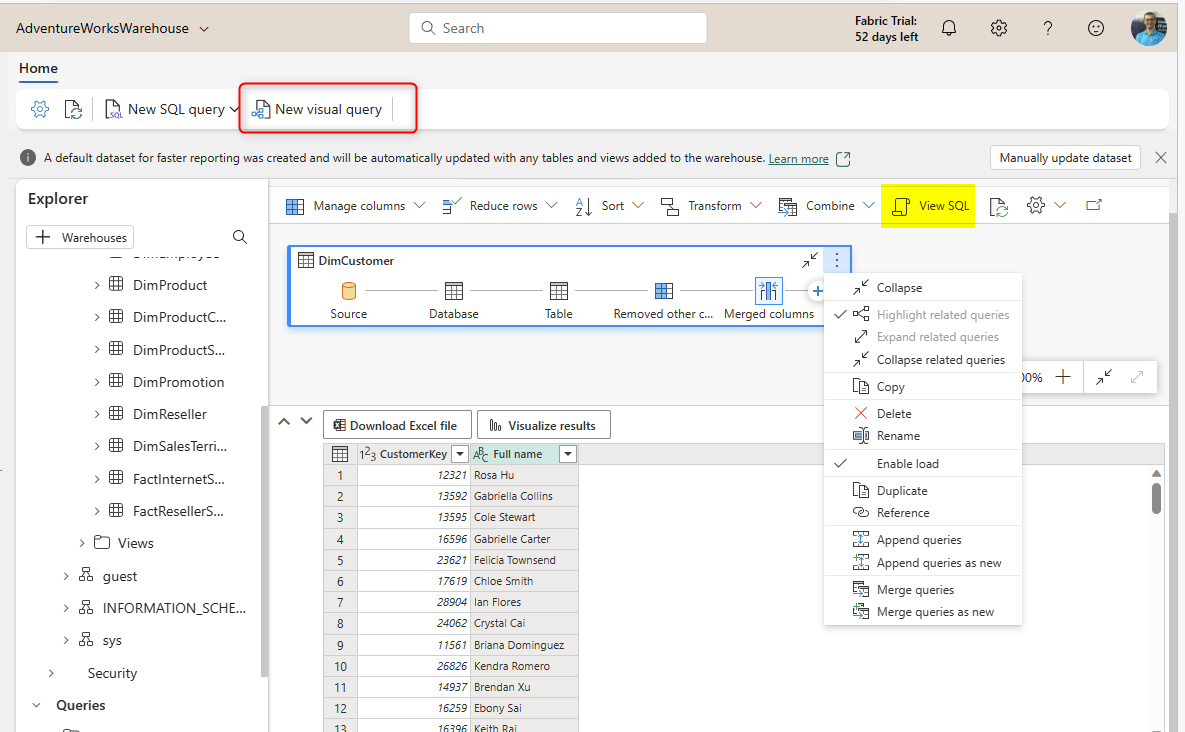Image resolution: width=1185 pixels, height=732 pixels.
Task: Click the Removed other columns step icon
Action: tap(663, 291)
